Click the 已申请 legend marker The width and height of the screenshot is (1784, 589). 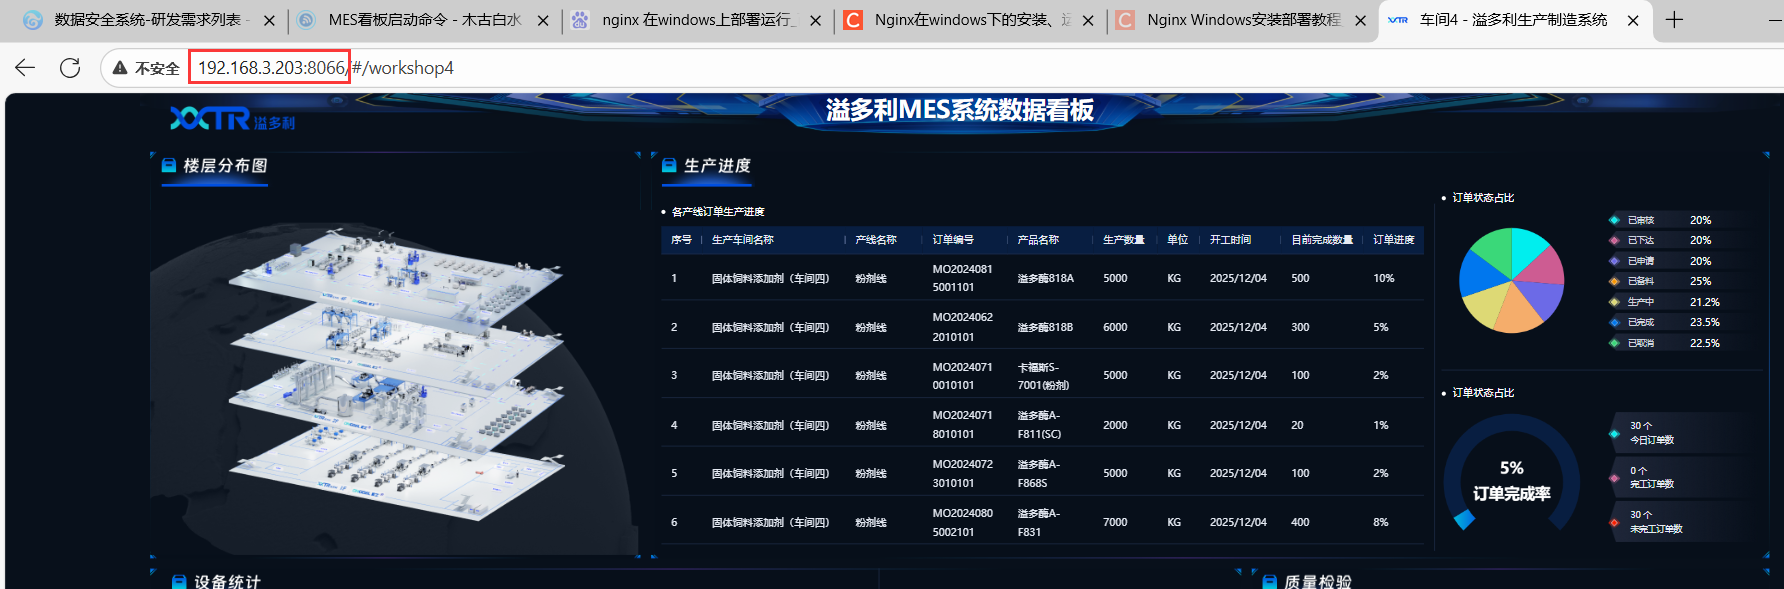[1614, 261]
